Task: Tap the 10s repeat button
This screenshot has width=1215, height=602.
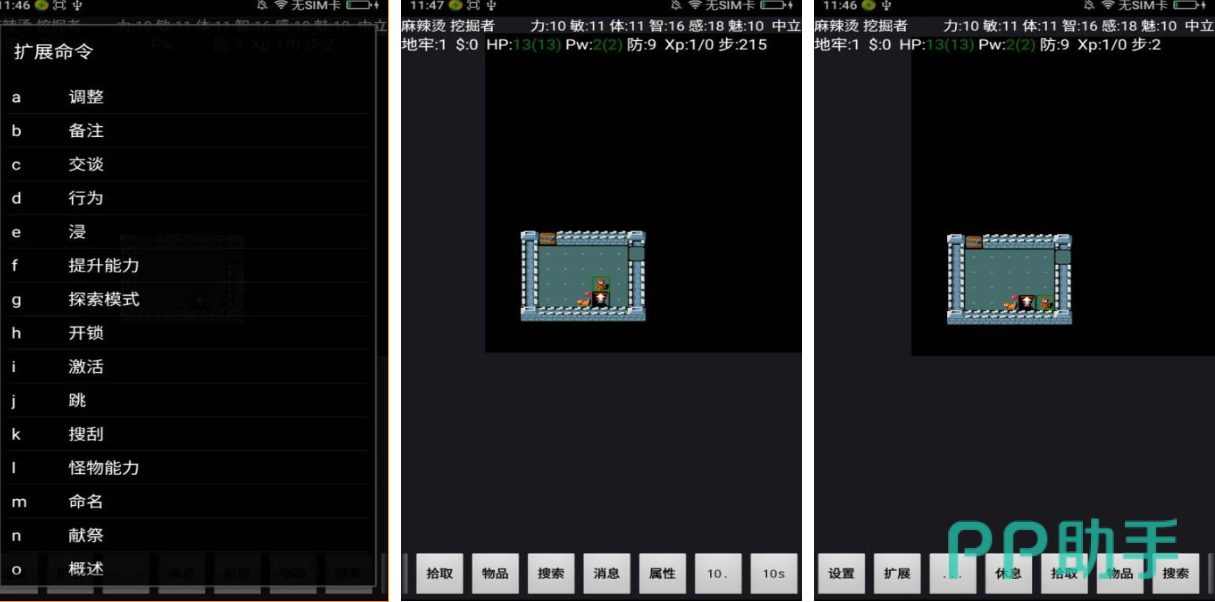Action: coord(773,573)
